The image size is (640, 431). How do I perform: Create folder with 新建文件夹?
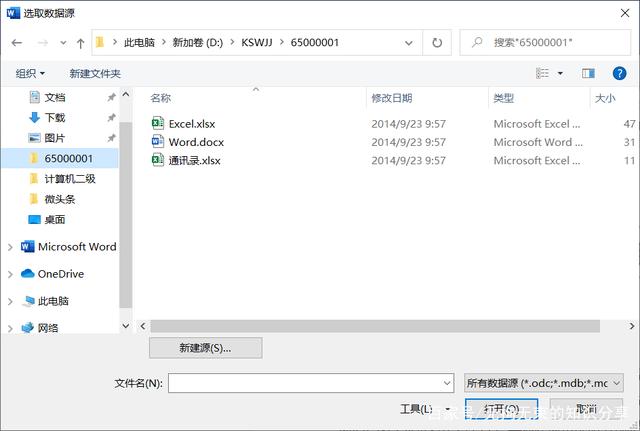click(x=95, y=73)
